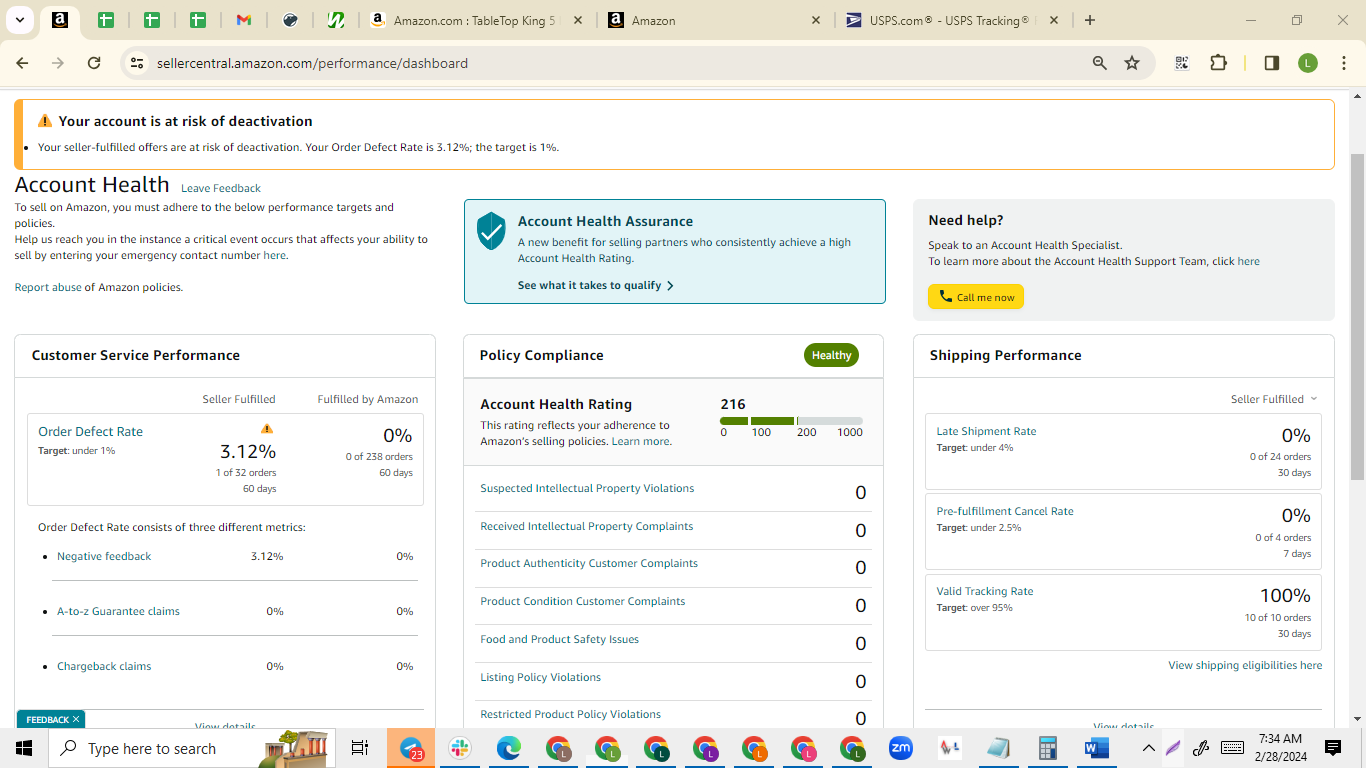Image resolution: width=1366 pixels, height=768 pixels.
Task: Open the Chargeback claims link
Action: [x=104, y=666]
